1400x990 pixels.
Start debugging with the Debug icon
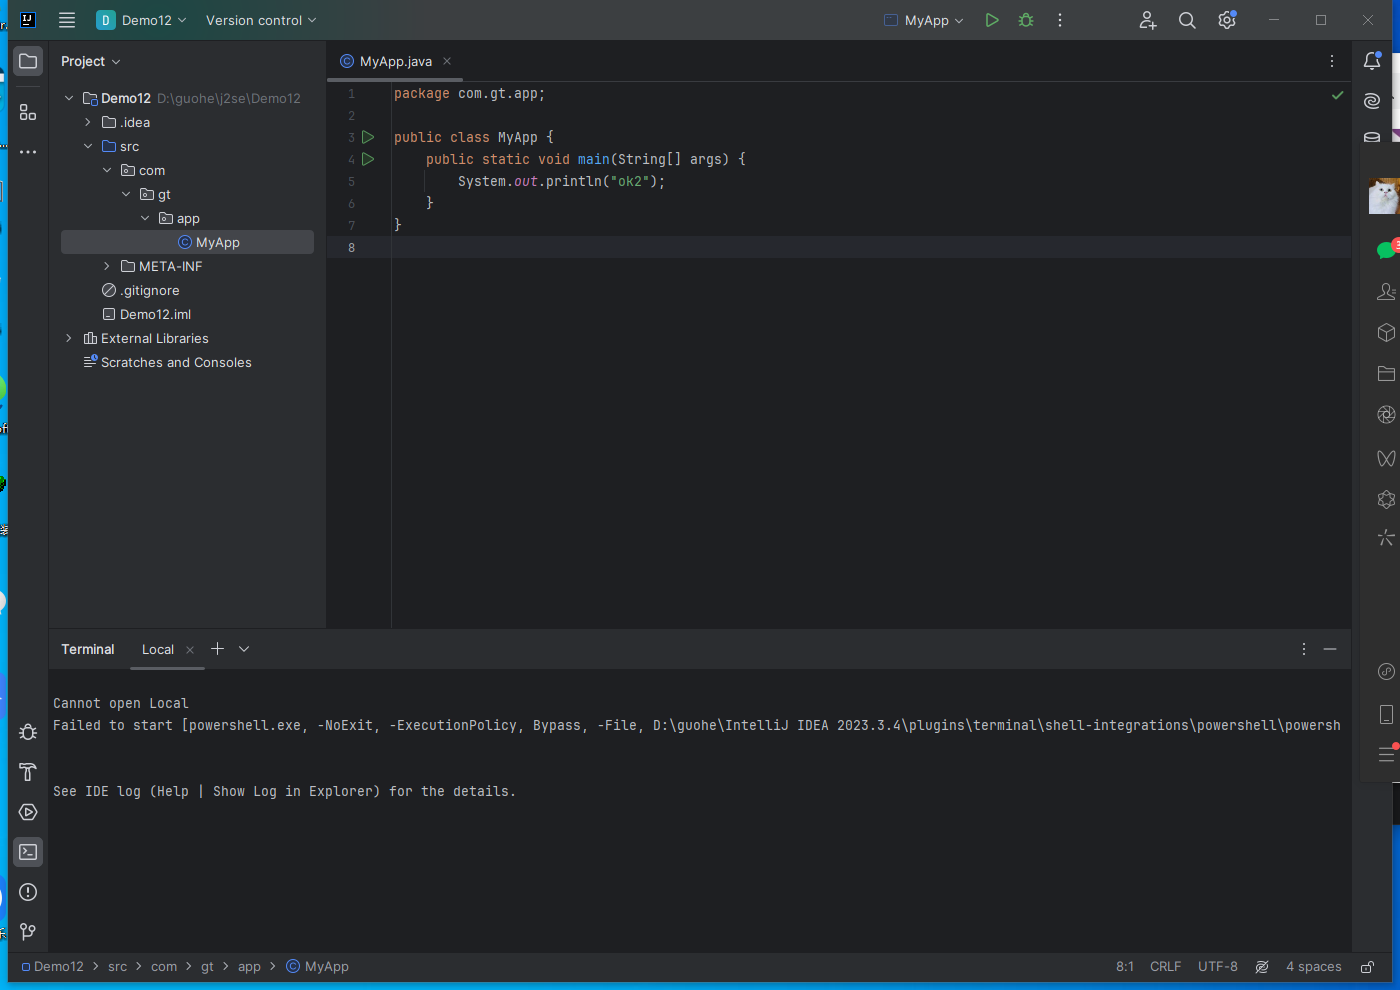1025,20
